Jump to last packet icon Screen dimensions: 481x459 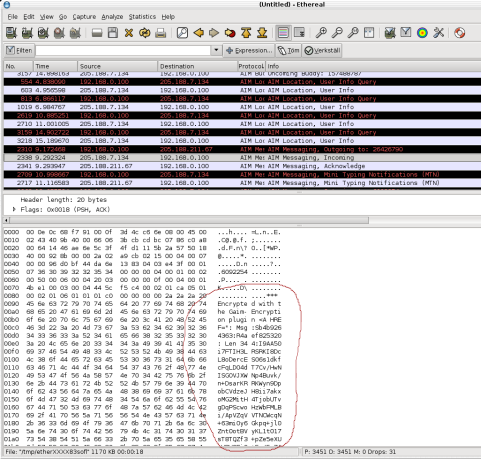coord(262,33)
